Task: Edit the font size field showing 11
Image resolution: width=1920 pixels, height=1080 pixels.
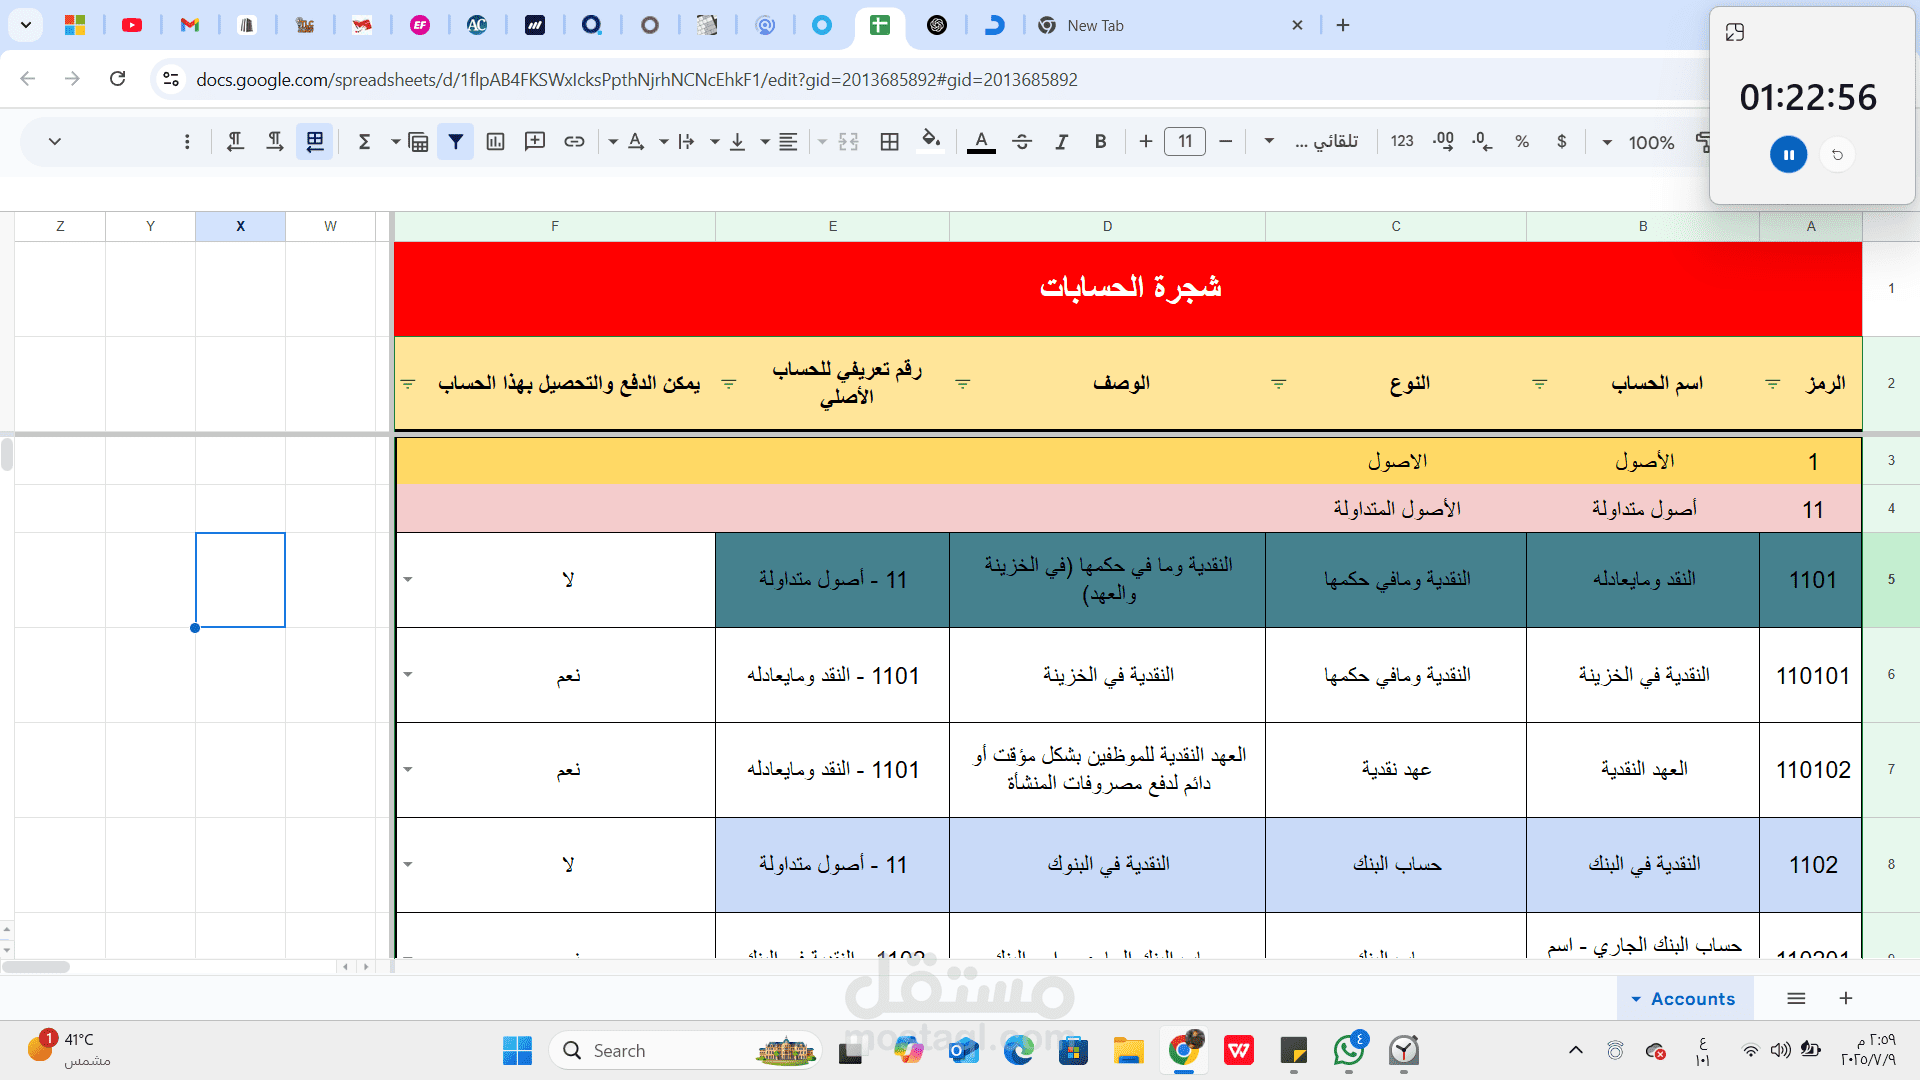Action: click(1184, 142)
